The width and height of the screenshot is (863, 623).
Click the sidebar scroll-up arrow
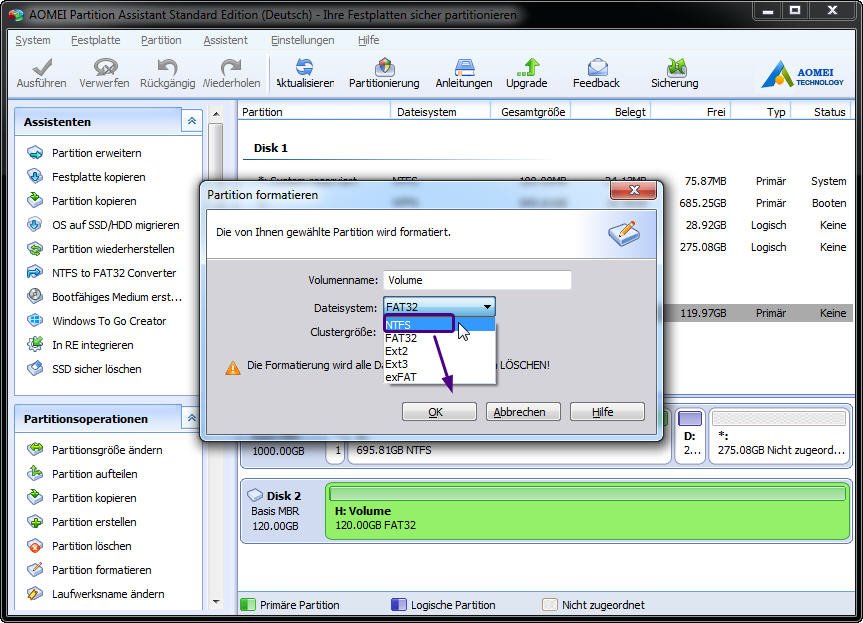[216, 114]
